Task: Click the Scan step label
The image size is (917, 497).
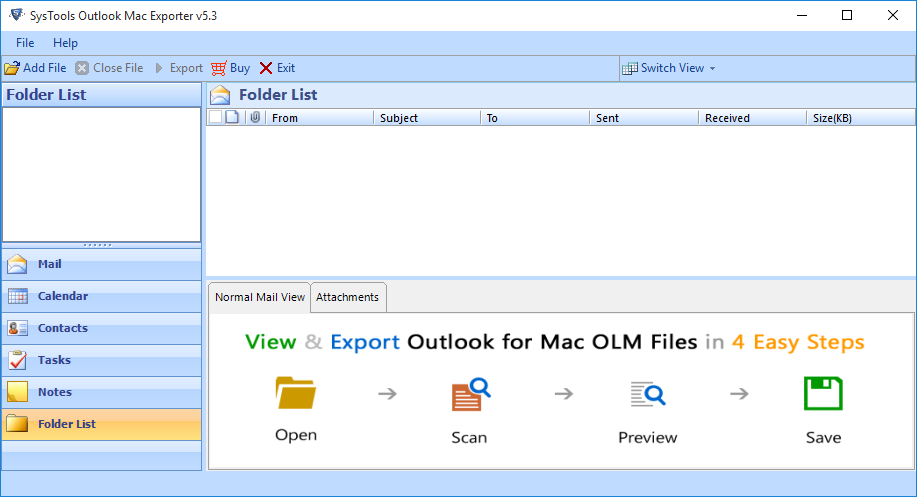Action: (469, 437)
